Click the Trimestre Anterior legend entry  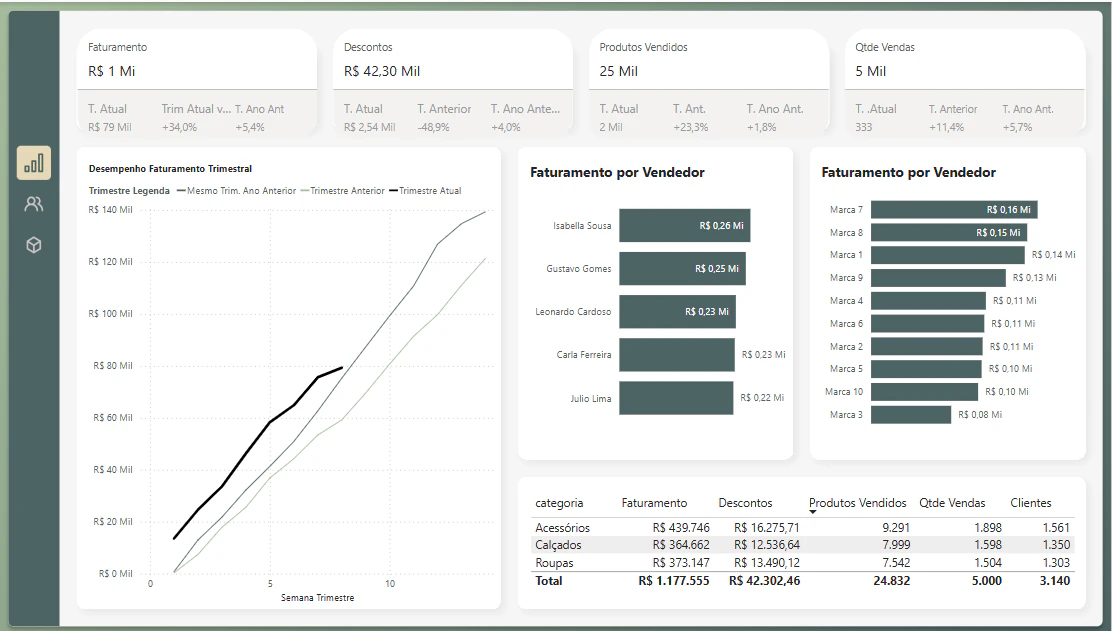(x=343, y=191)
